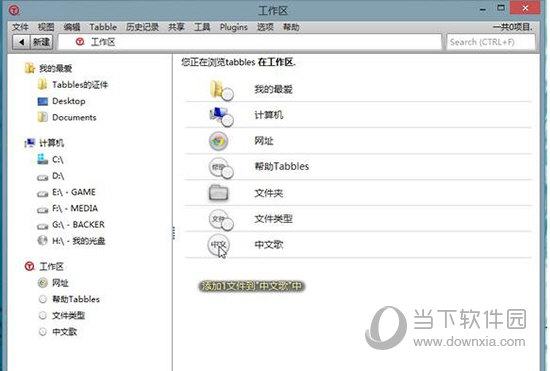
Task: Open the Plugins menu
Action: click(234, 27)
